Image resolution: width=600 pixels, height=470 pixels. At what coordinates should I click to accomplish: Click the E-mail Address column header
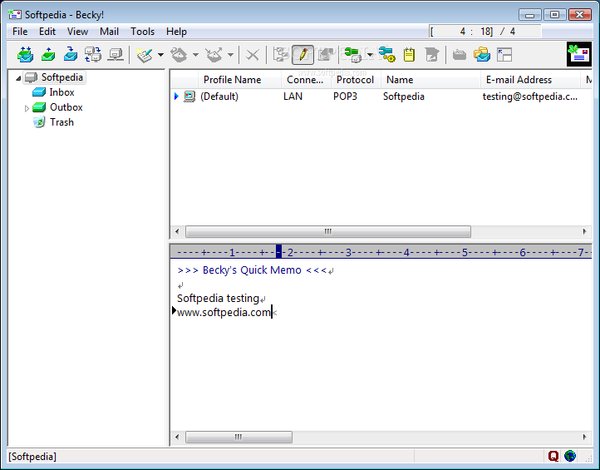tap(518, 80)
